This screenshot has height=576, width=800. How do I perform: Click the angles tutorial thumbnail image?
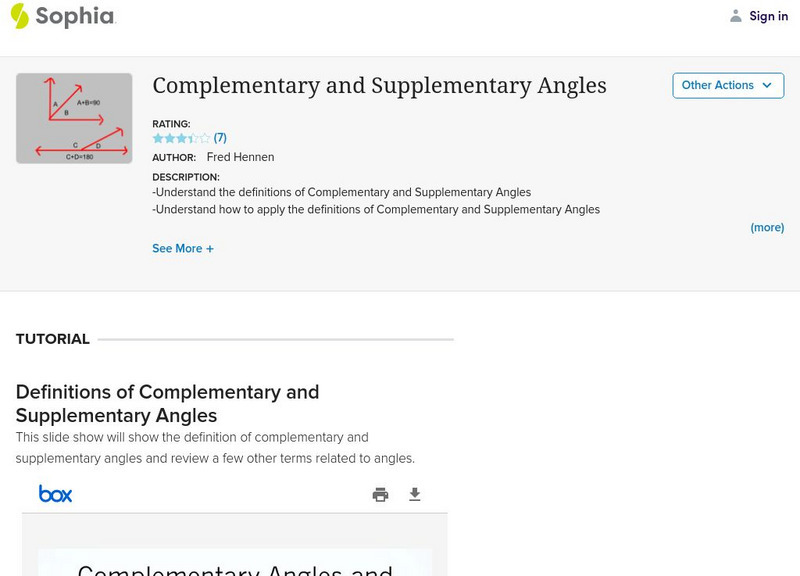[x=74, y=118]
